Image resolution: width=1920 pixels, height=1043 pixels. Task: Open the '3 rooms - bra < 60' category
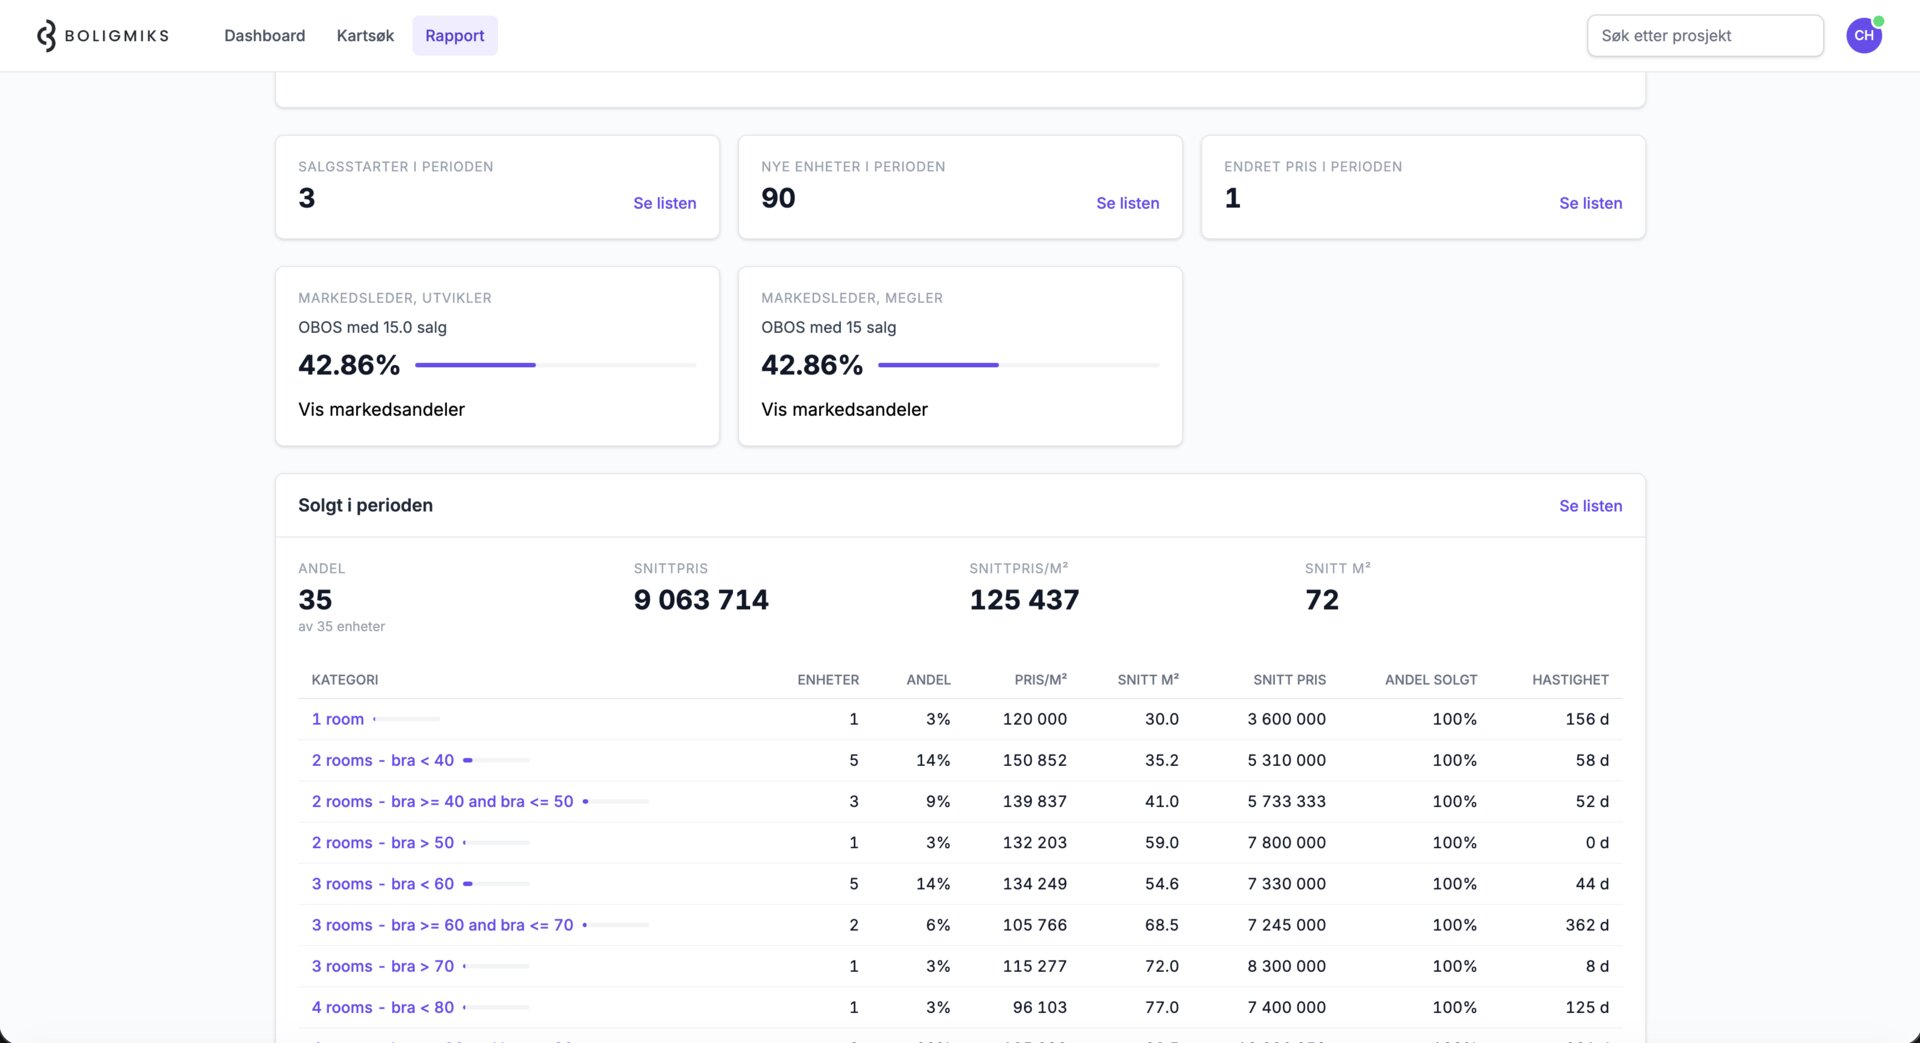382,884
